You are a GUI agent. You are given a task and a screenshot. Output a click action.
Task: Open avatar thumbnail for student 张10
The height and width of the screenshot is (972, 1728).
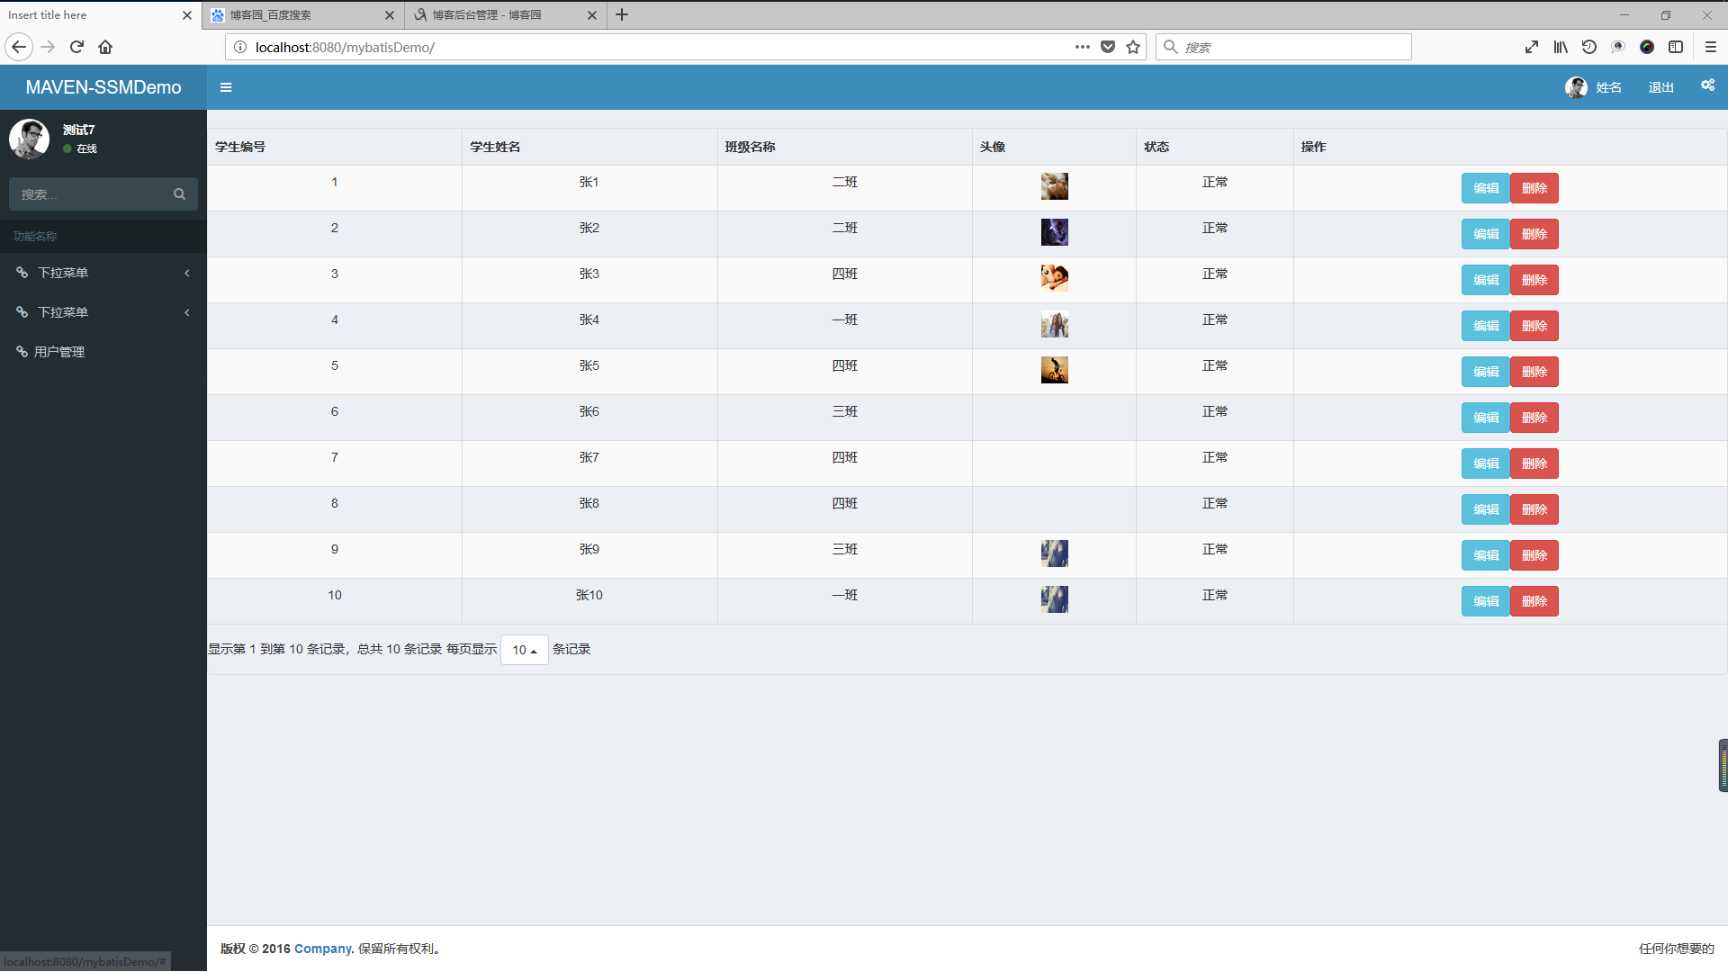click(x=1054, y=599)
